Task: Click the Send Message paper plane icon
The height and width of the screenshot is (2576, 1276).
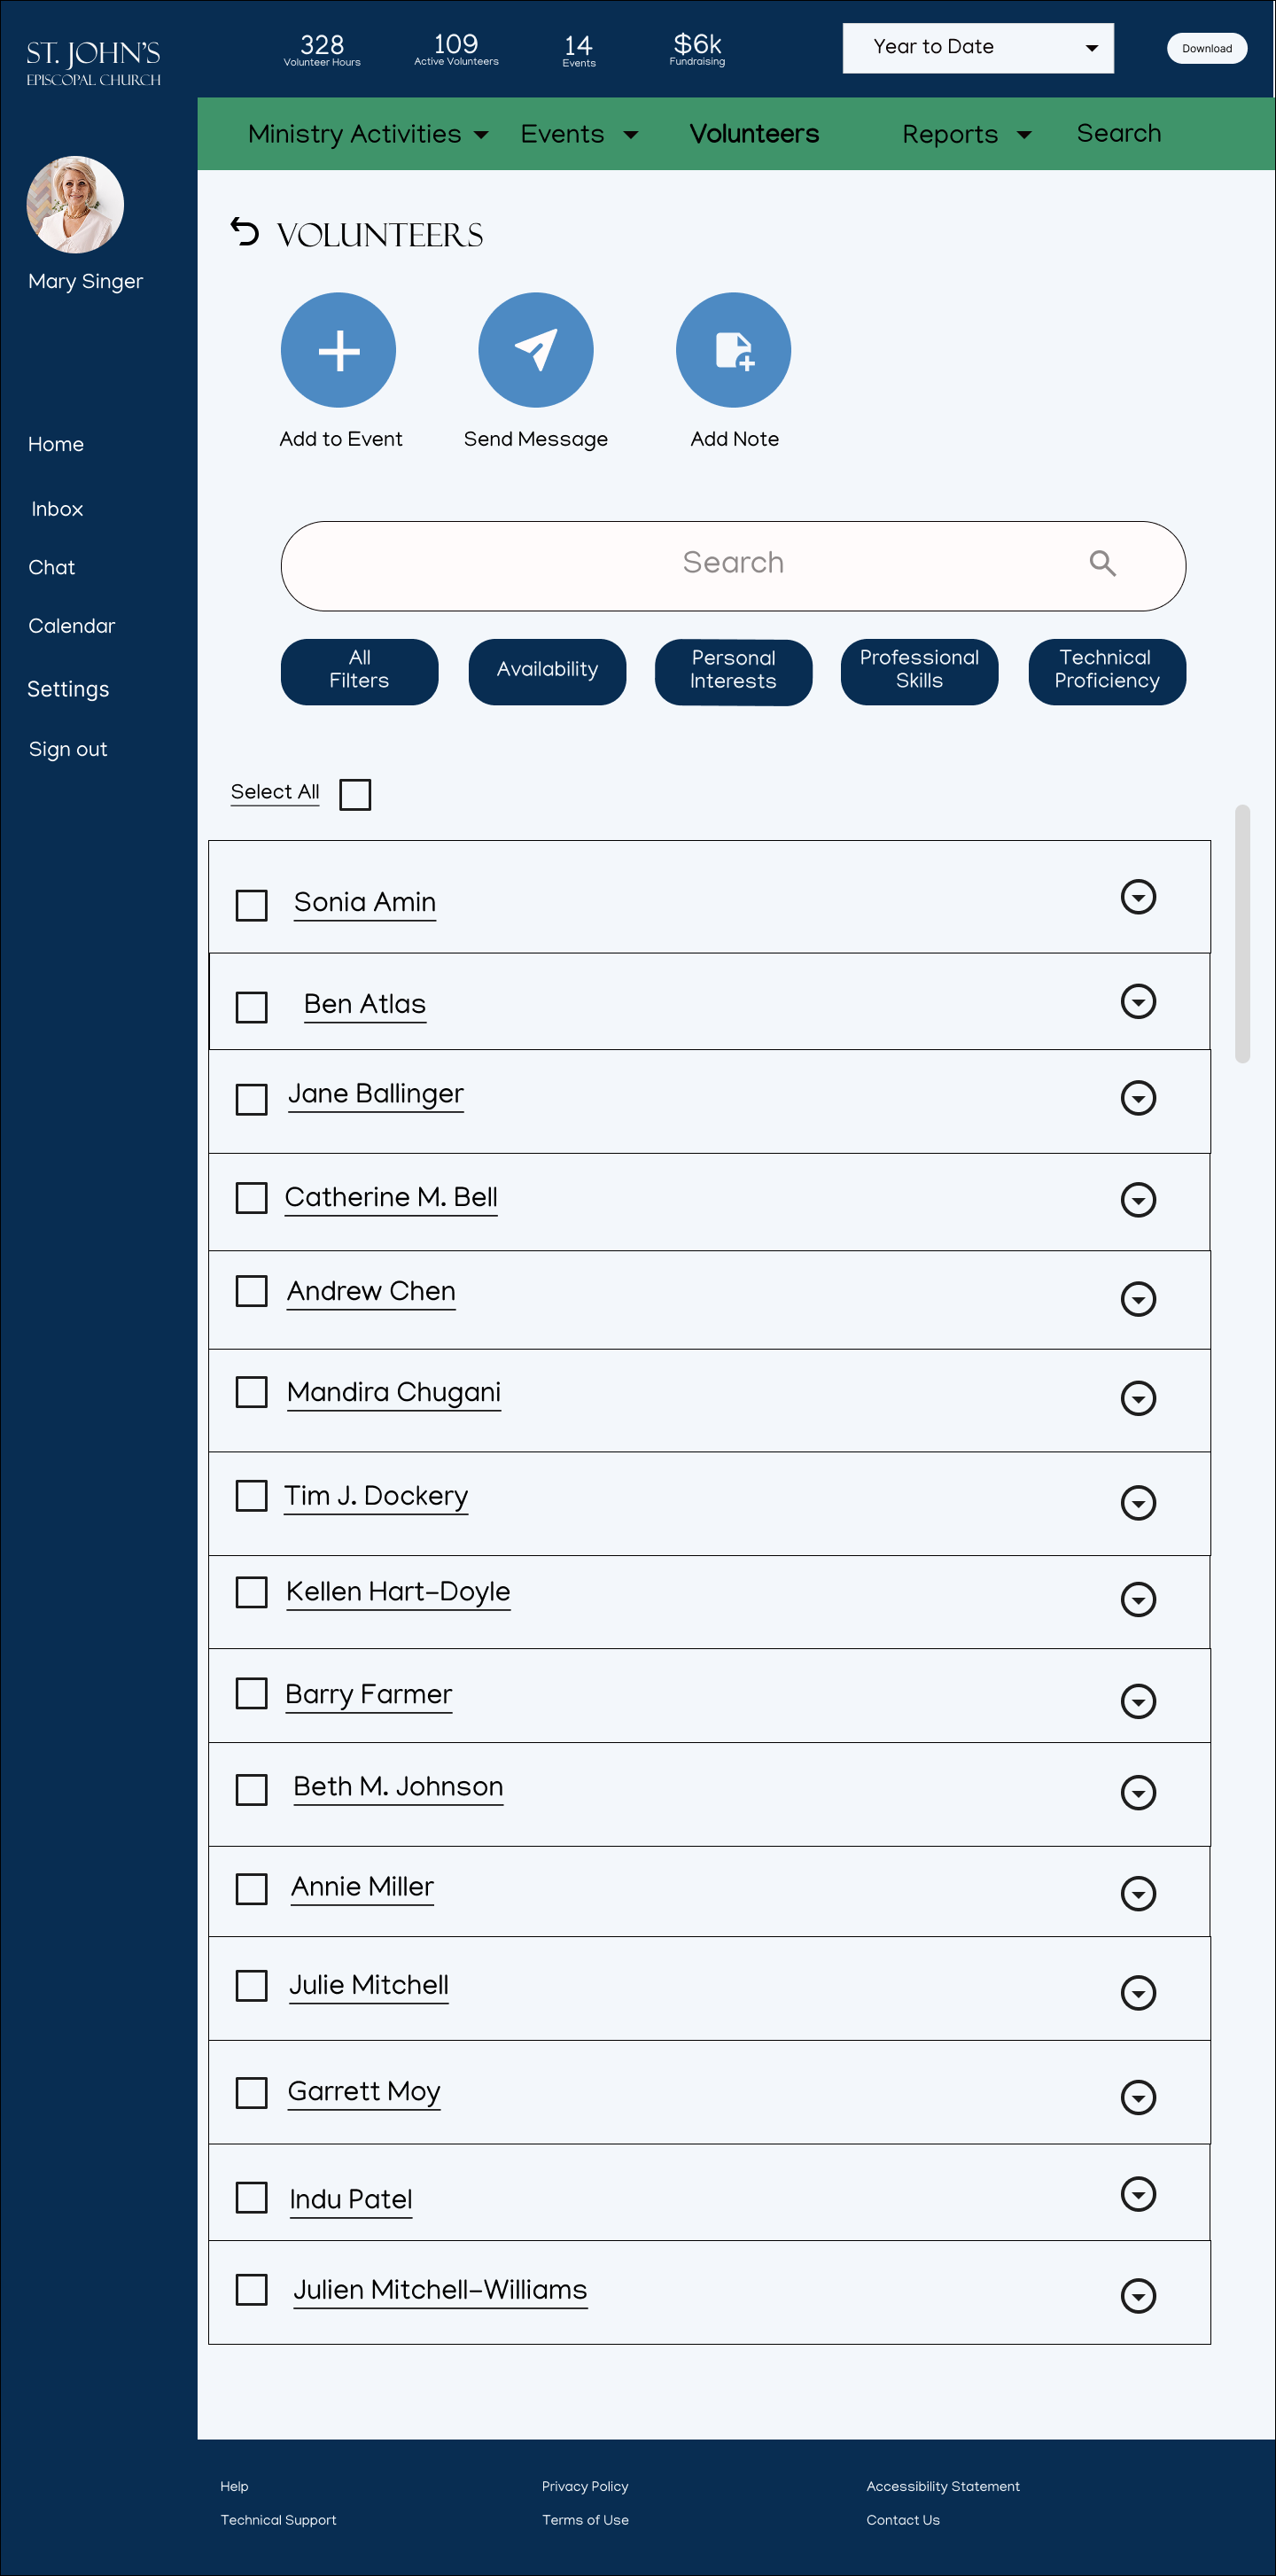Action: click(536, 350)
